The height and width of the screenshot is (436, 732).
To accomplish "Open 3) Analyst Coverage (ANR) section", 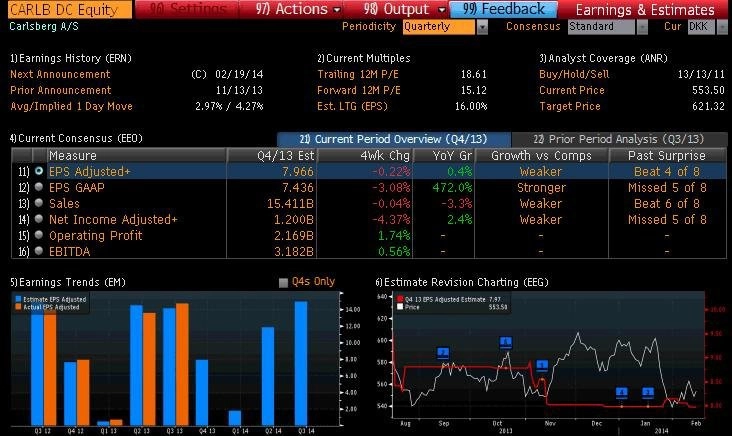I will [603, 58].
